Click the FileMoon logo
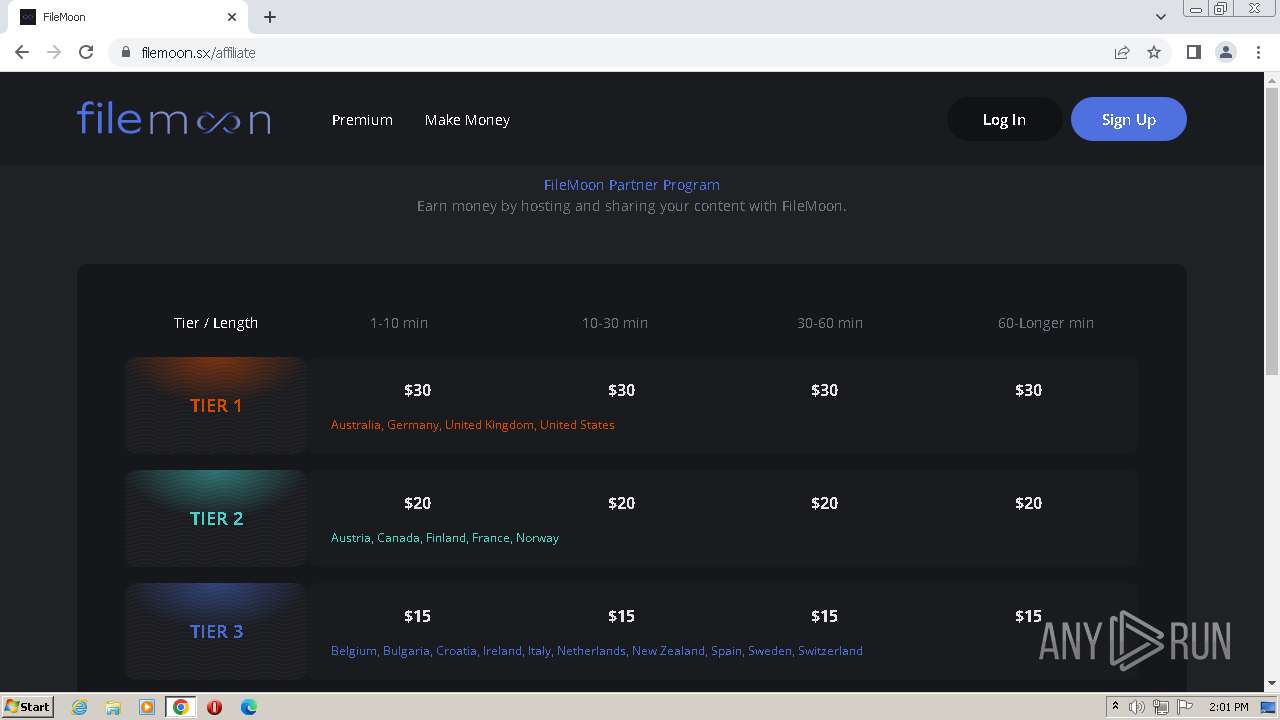Viewport: 1280px width, 720px height. (x=174, y=118)
